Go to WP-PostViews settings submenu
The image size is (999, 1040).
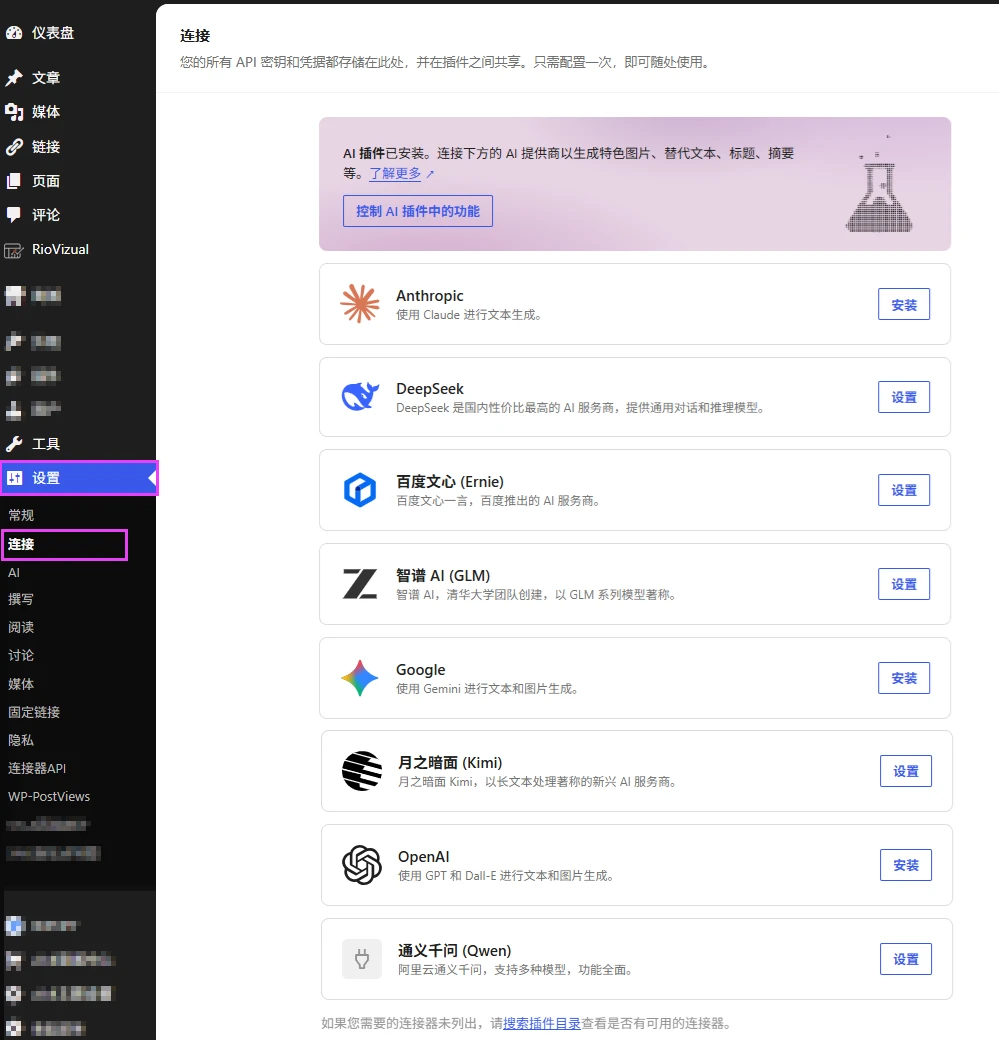[49, 796]
